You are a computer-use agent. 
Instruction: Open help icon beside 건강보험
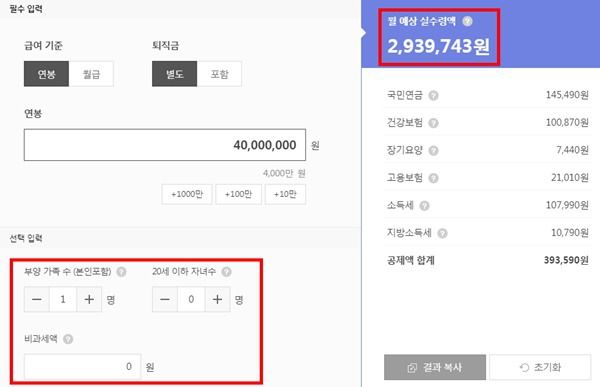click(433, 123)
